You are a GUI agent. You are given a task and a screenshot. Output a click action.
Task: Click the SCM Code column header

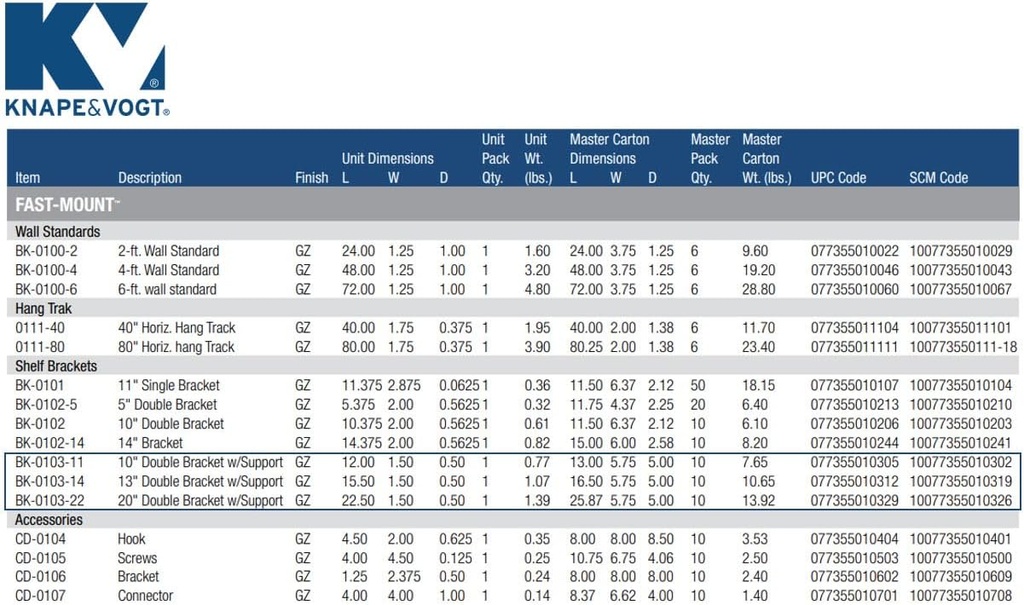[x=938, y=178]
